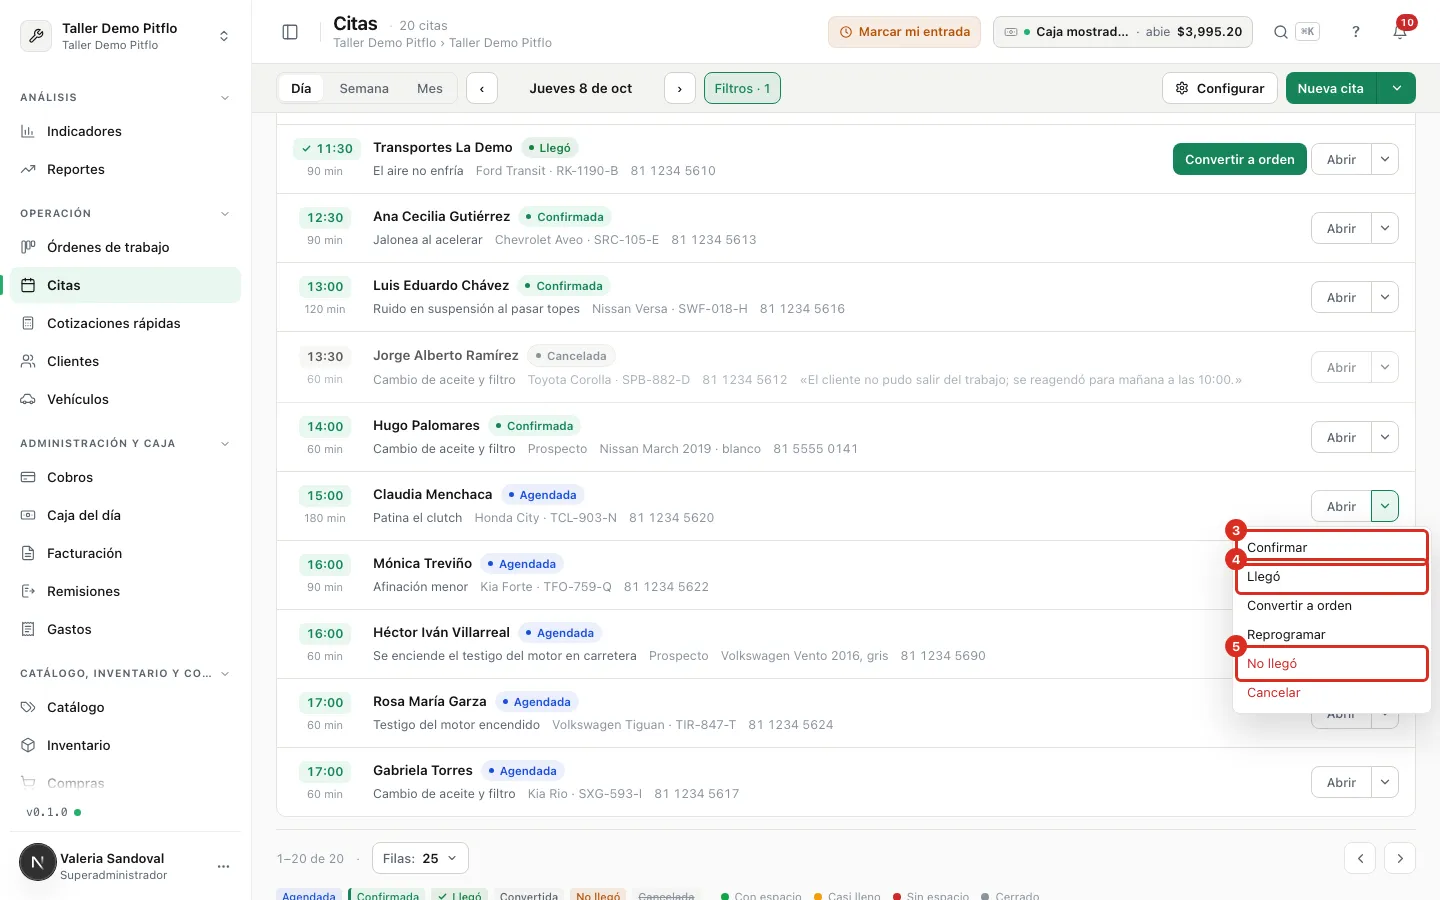Open Cobros in sidebar
Viewport: 1440px width, 900px height.
click(x=125, y=477)
